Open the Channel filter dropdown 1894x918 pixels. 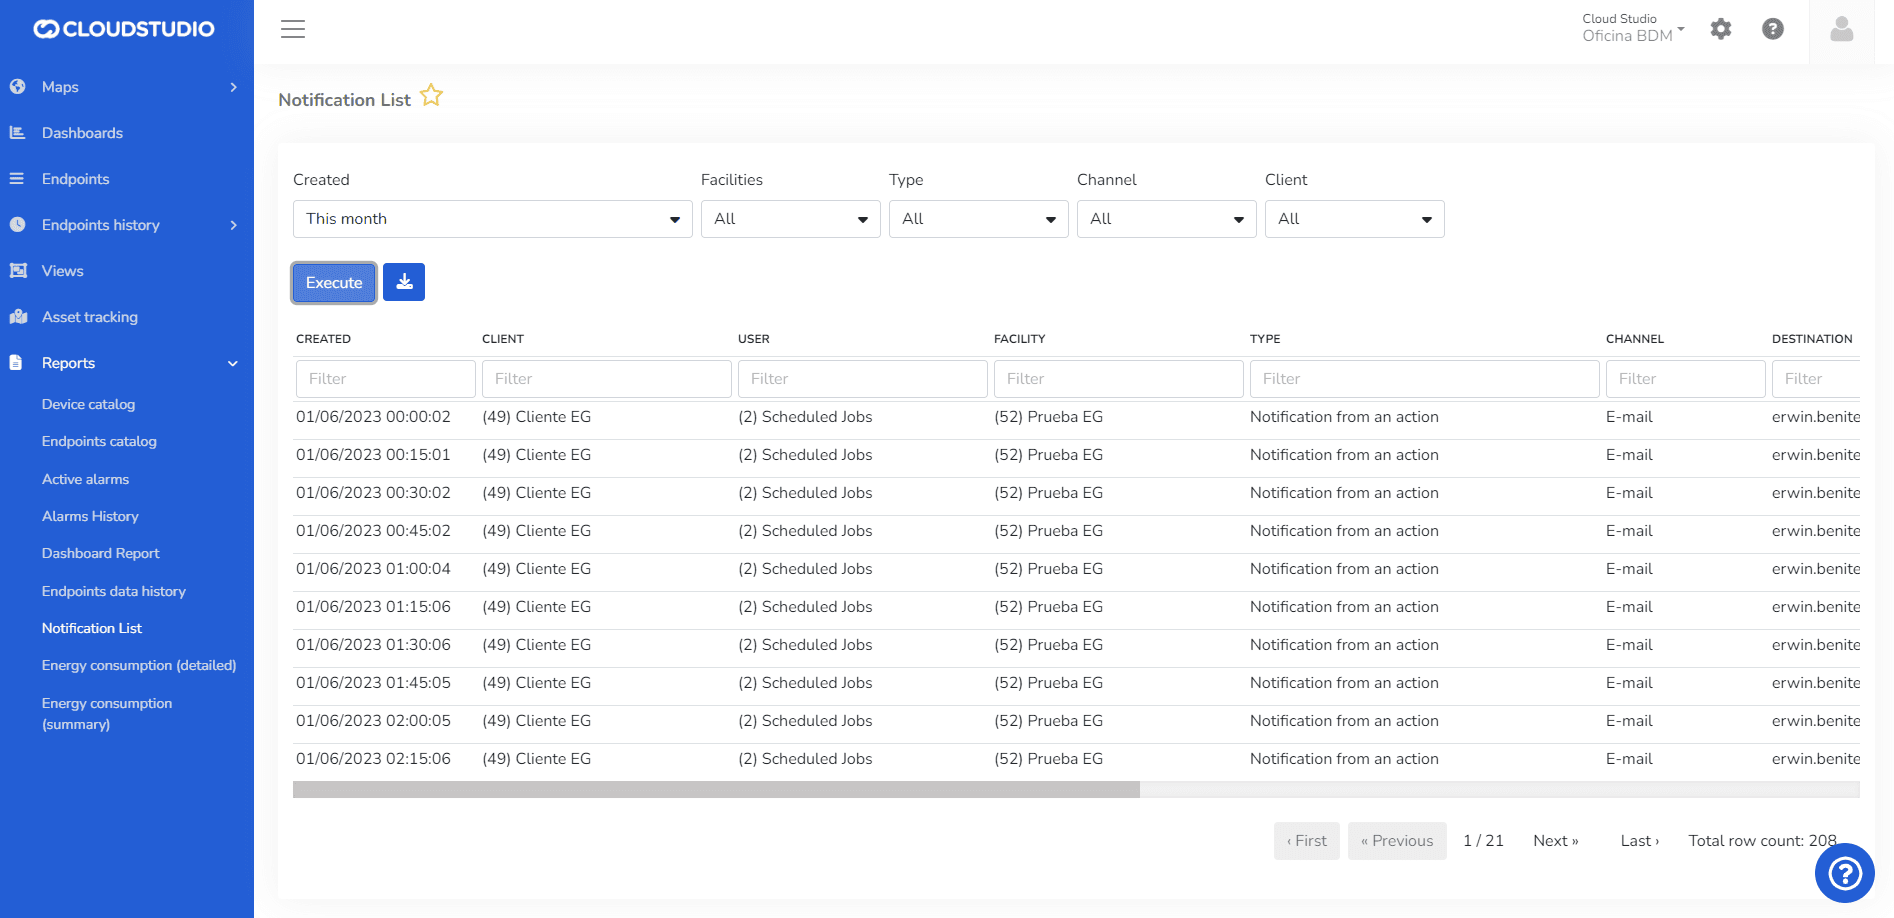coord(1166,219)
